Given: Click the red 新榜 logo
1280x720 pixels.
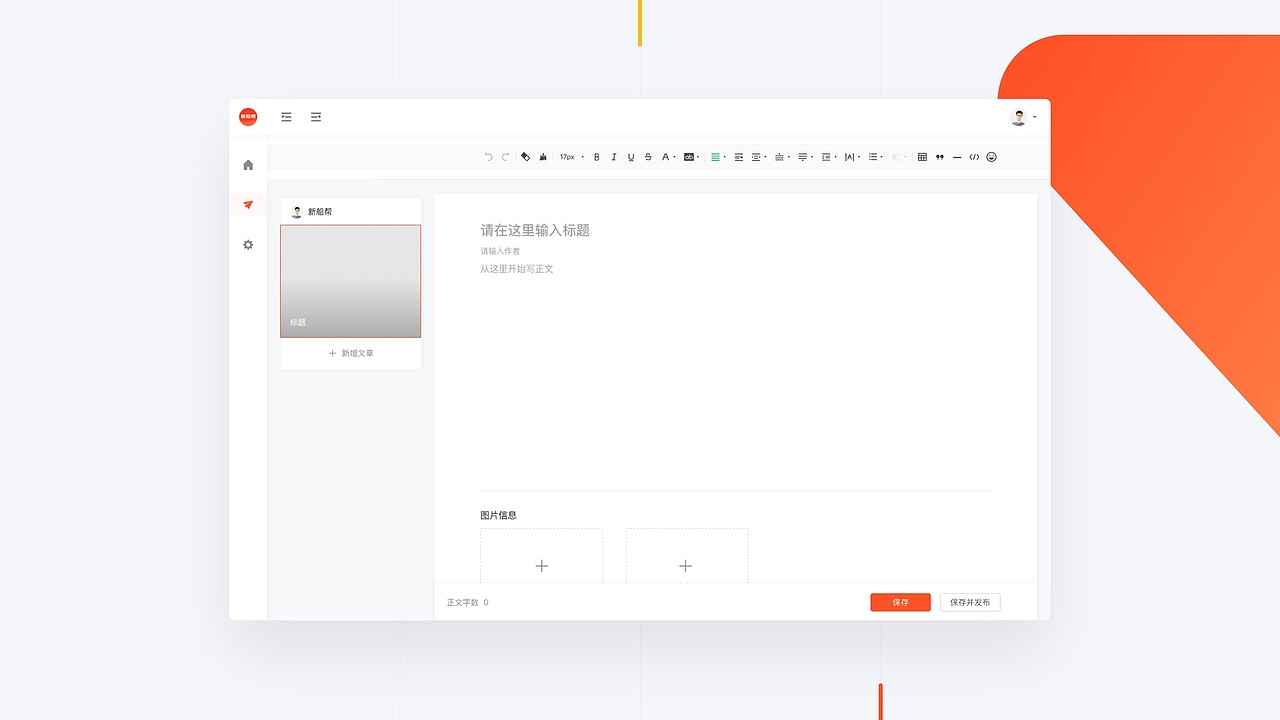Looking at the screenshot, I should click(x=248, y=117).
